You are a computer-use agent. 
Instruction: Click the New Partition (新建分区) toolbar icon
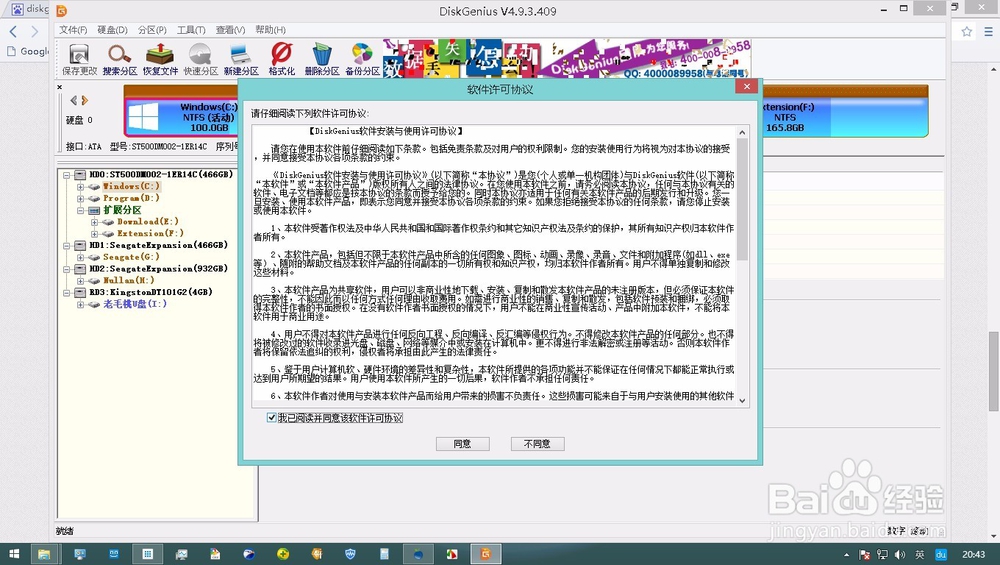coord(241,59)
